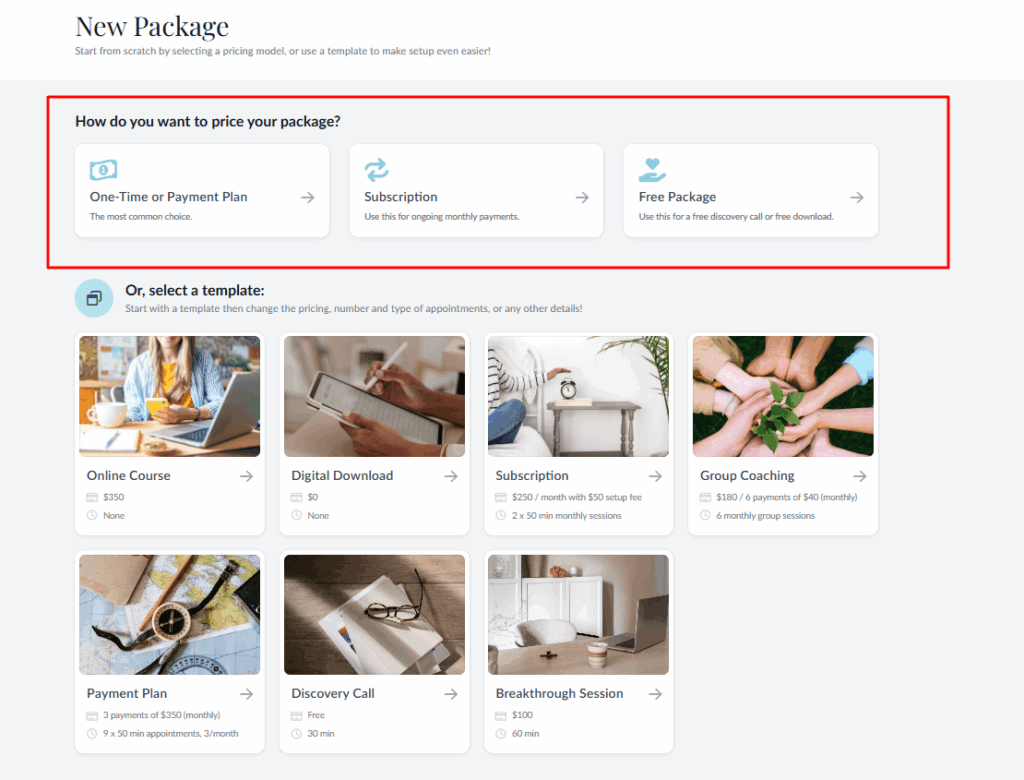Choose the Payment Plan template title
The image size is (1024, 780).
pos(127,694)
